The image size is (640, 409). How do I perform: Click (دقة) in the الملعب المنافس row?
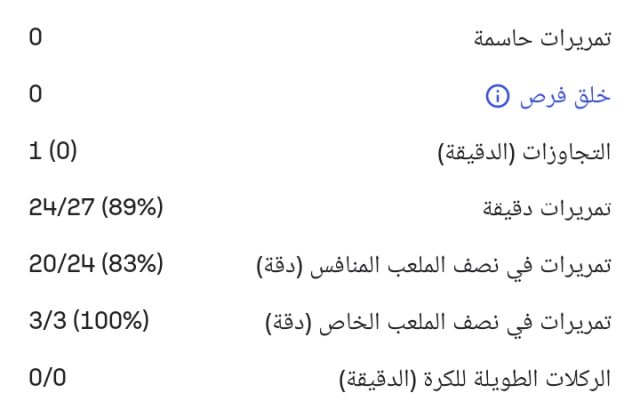pos(277,267)
